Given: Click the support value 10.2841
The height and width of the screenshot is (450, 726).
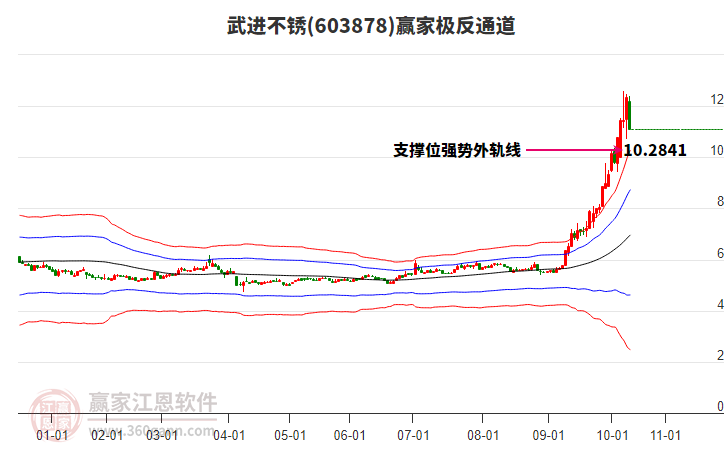Looking at the screenshot, I should coord(655,150).
